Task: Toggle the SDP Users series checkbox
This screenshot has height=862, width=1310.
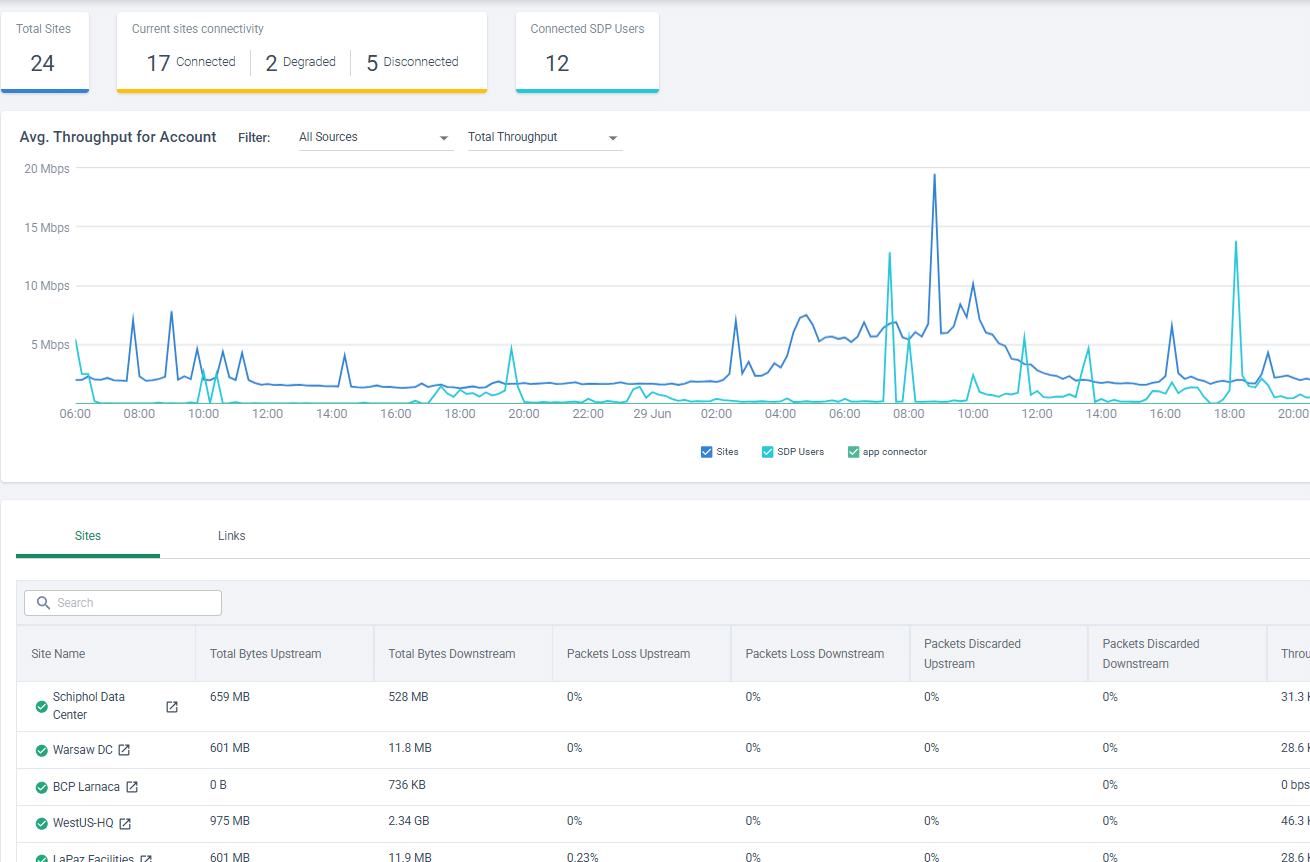Action: (x=768, y=452)
